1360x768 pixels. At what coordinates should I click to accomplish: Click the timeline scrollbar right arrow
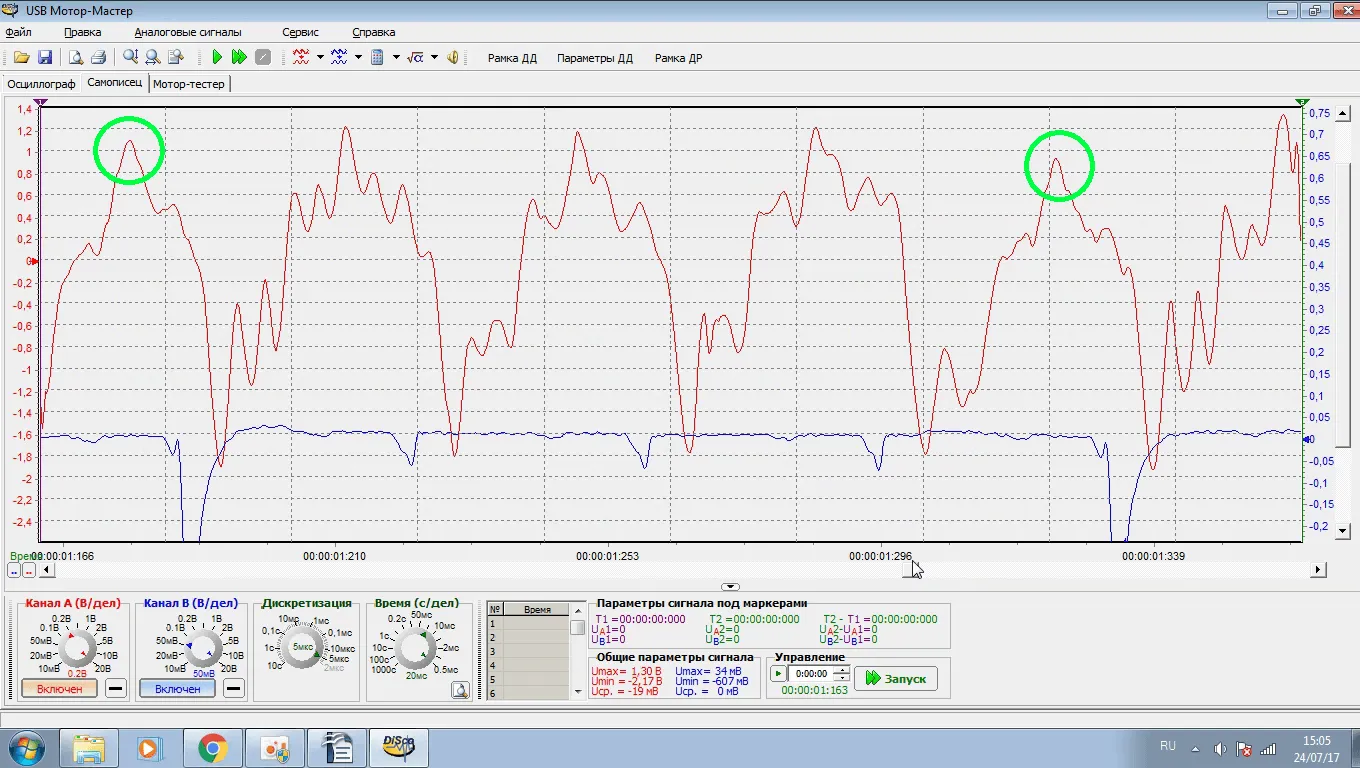[x=1318, y=570]
